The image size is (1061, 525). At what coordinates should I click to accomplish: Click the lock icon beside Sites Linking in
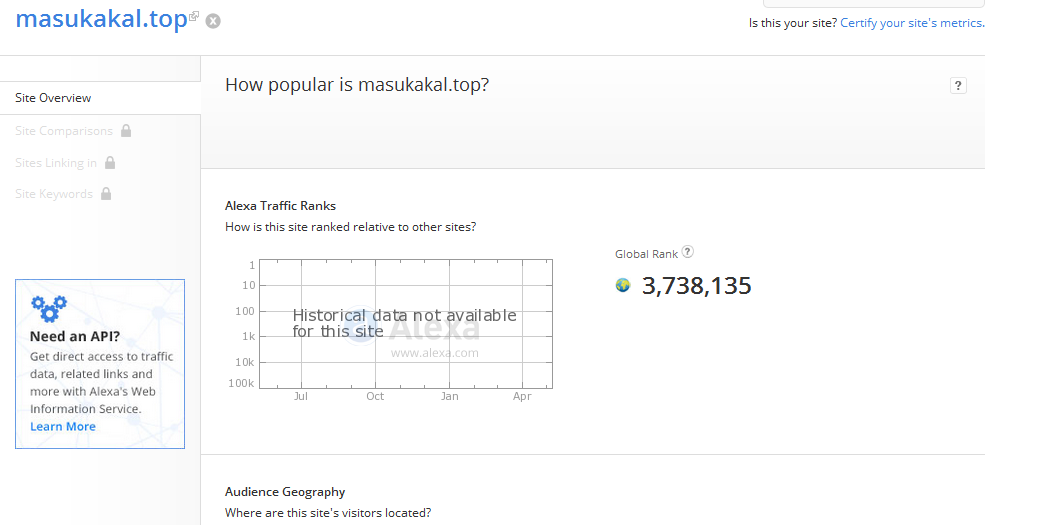(x=110, y=162)
